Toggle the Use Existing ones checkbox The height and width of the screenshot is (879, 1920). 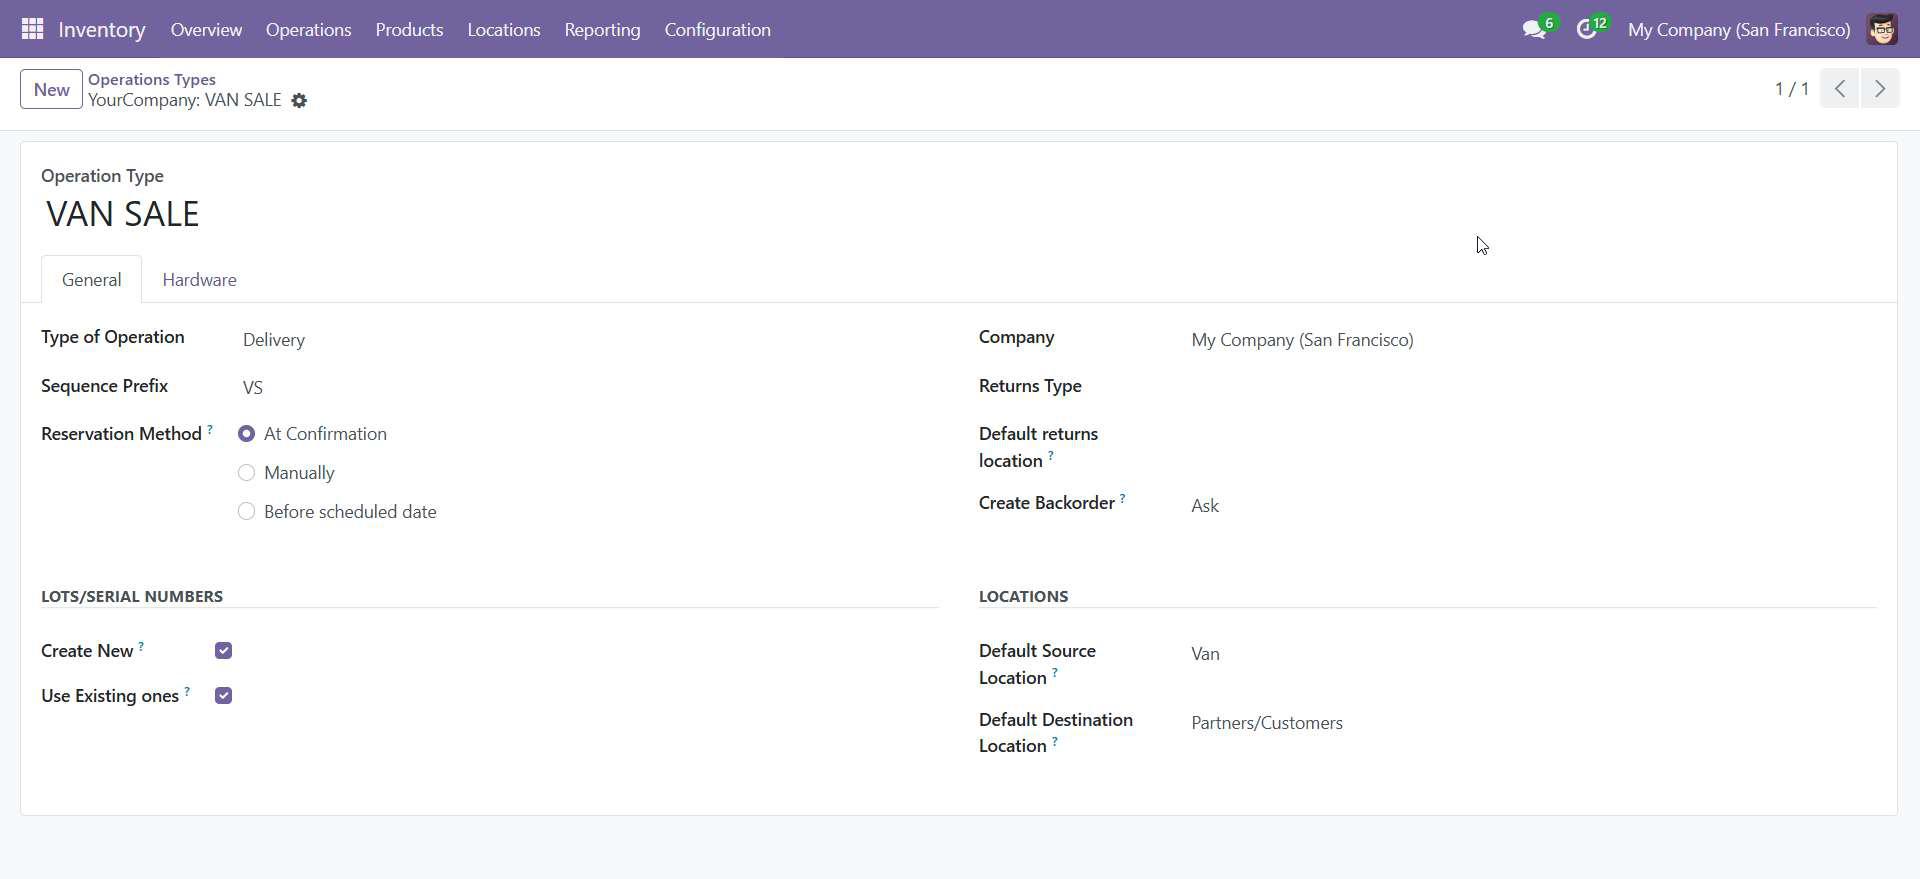pos(223,696)
